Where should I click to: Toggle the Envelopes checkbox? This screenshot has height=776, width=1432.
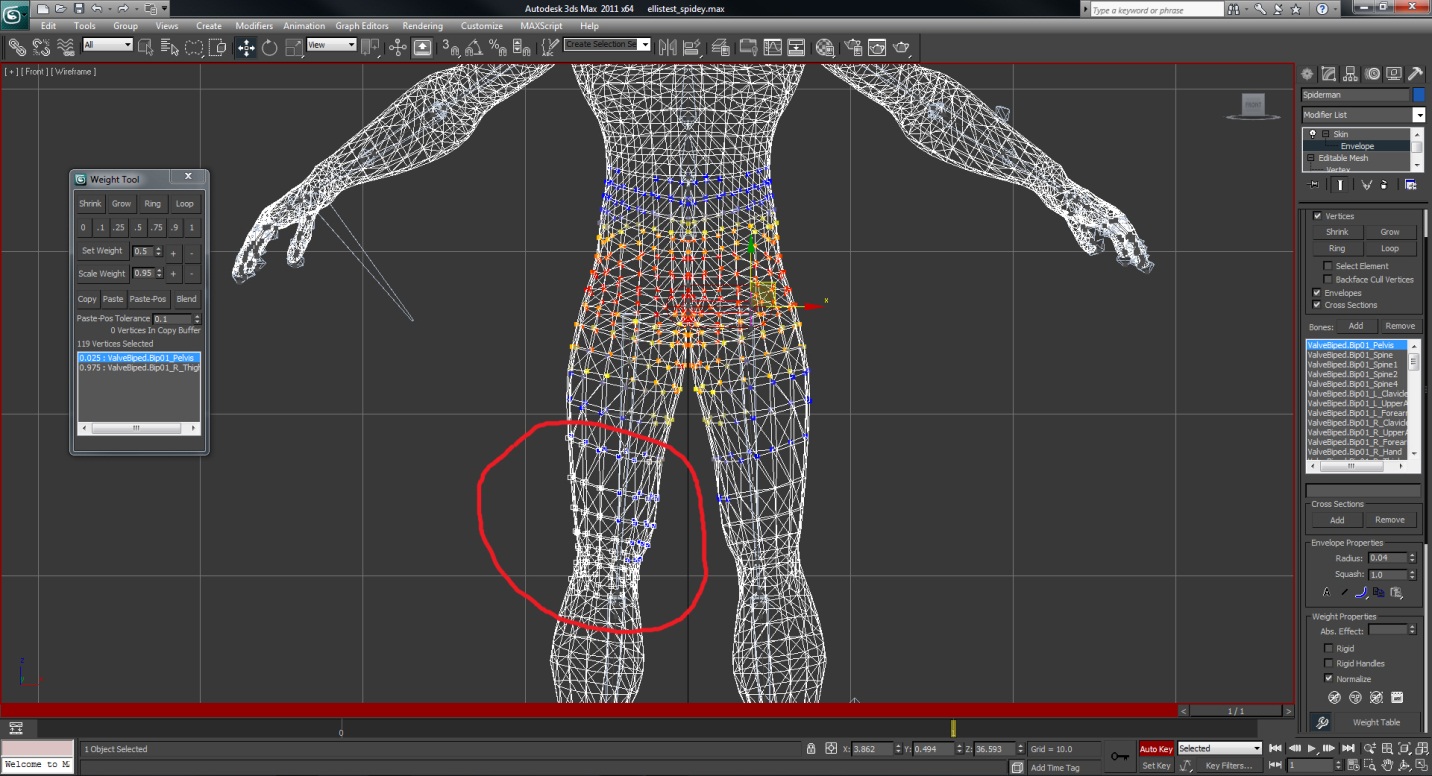click(x=1317, y=293)
